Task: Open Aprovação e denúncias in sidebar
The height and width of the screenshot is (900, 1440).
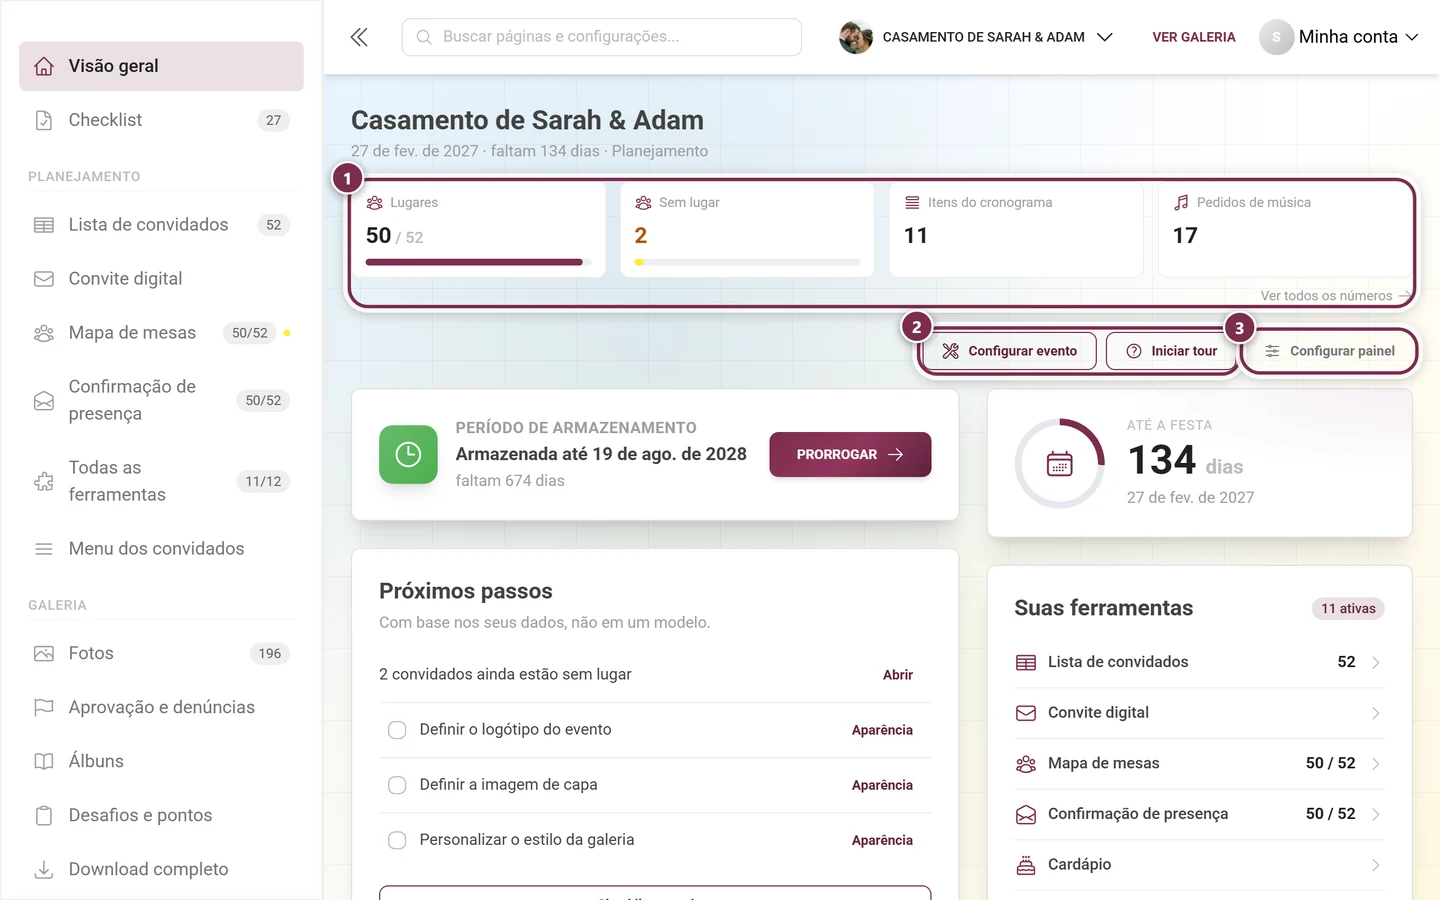Action: click(161, 707)
